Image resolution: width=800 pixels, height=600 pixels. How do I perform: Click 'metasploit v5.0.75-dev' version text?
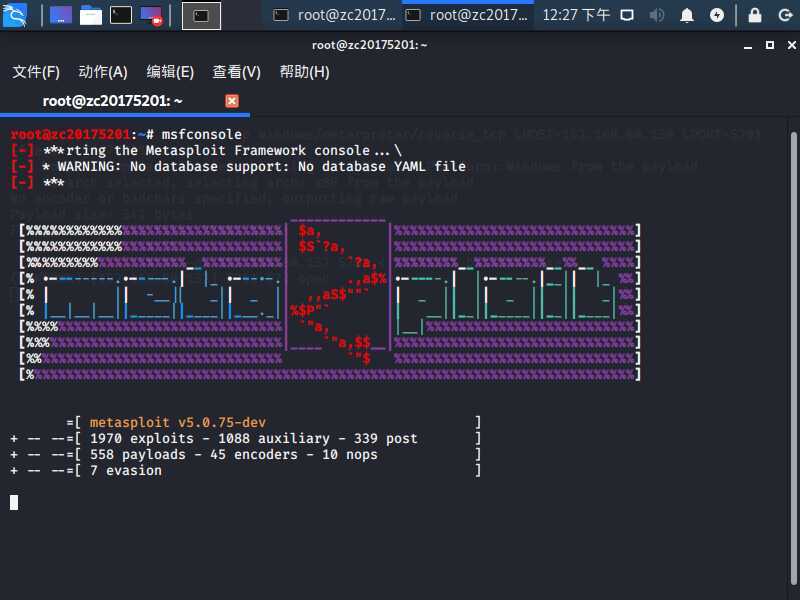(x=178, y=423)
